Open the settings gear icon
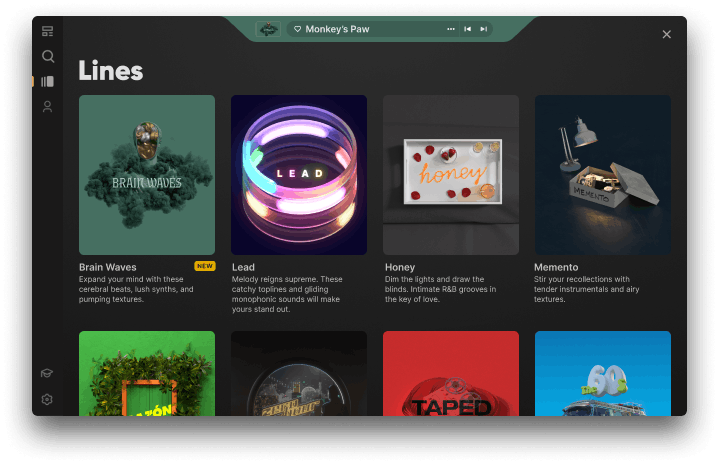Screen dimensions: 719x464 coord(47,399)
